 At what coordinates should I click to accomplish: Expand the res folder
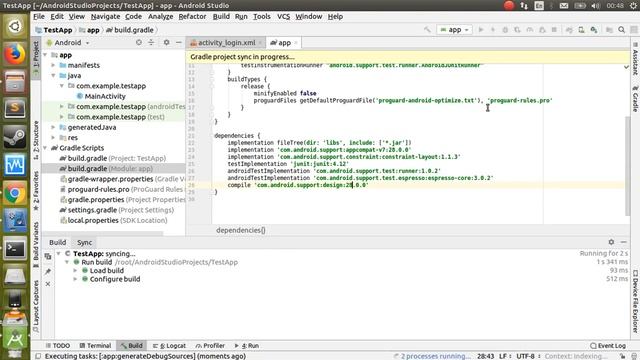pos(53,138)
